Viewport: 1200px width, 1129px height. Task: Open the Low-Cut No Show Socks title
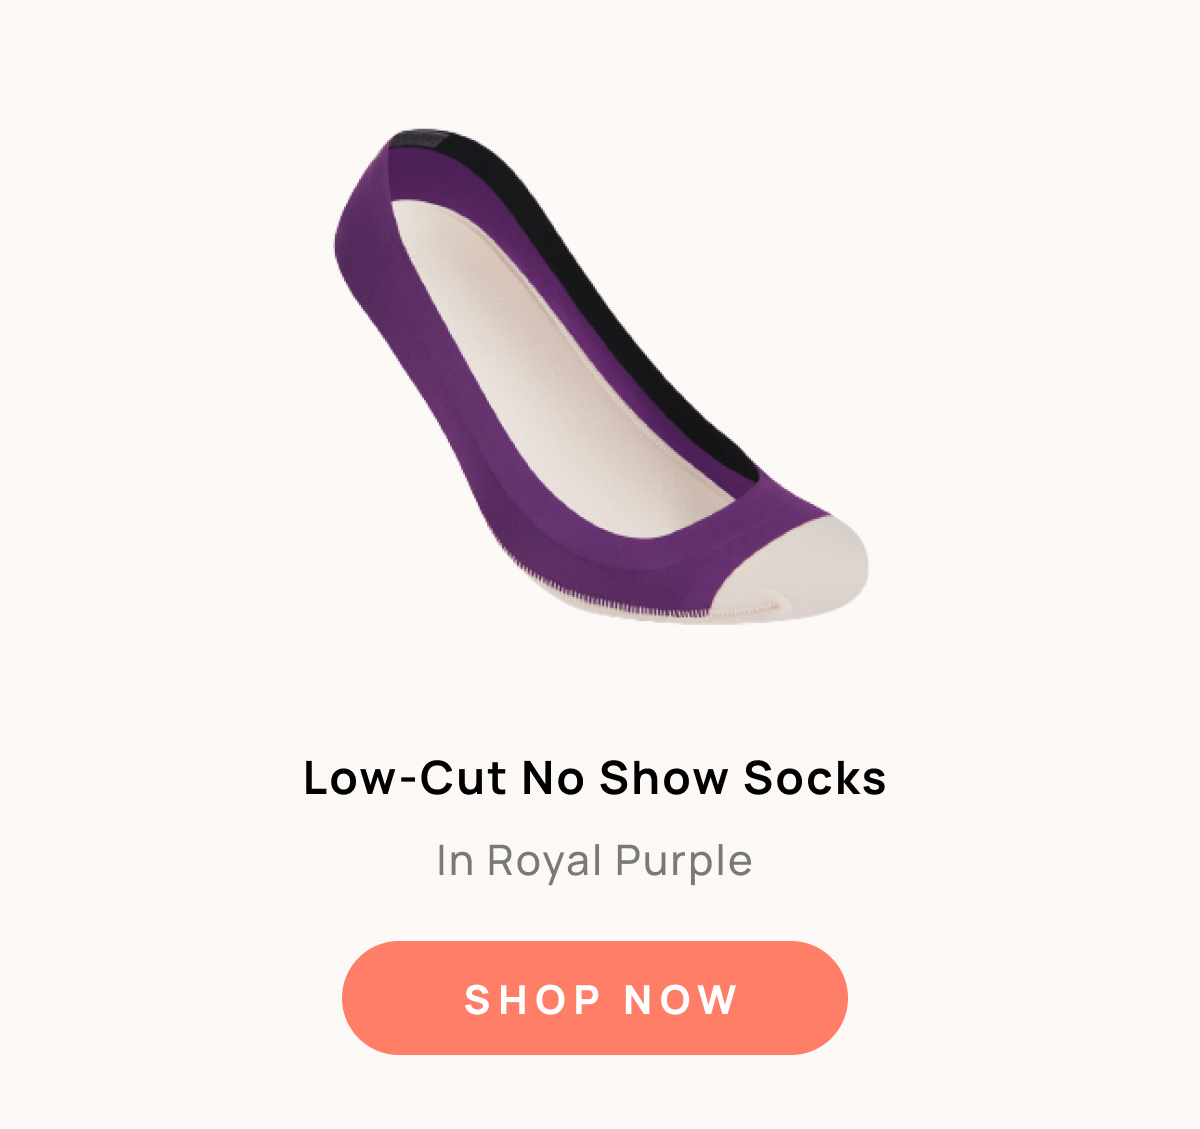pyautogui.click(x=595, y=778)
